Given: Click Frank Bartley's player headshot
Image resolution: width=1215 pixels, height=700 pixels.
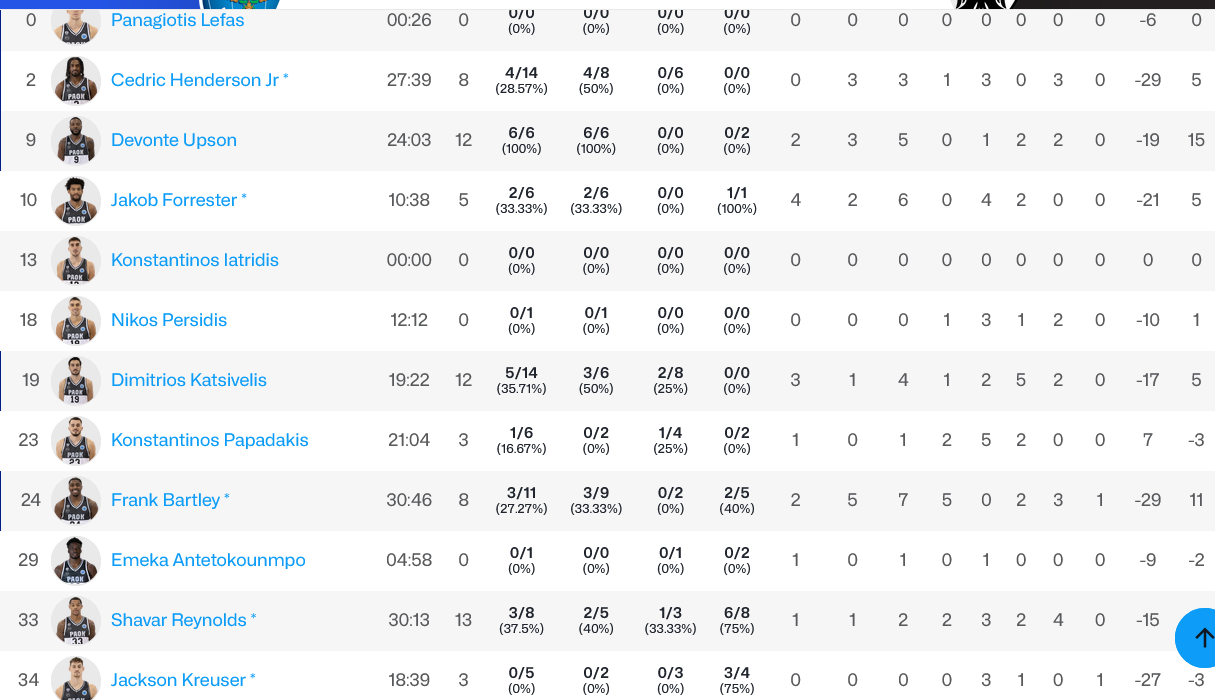Looking at the screenshot, I should (76, 500).
